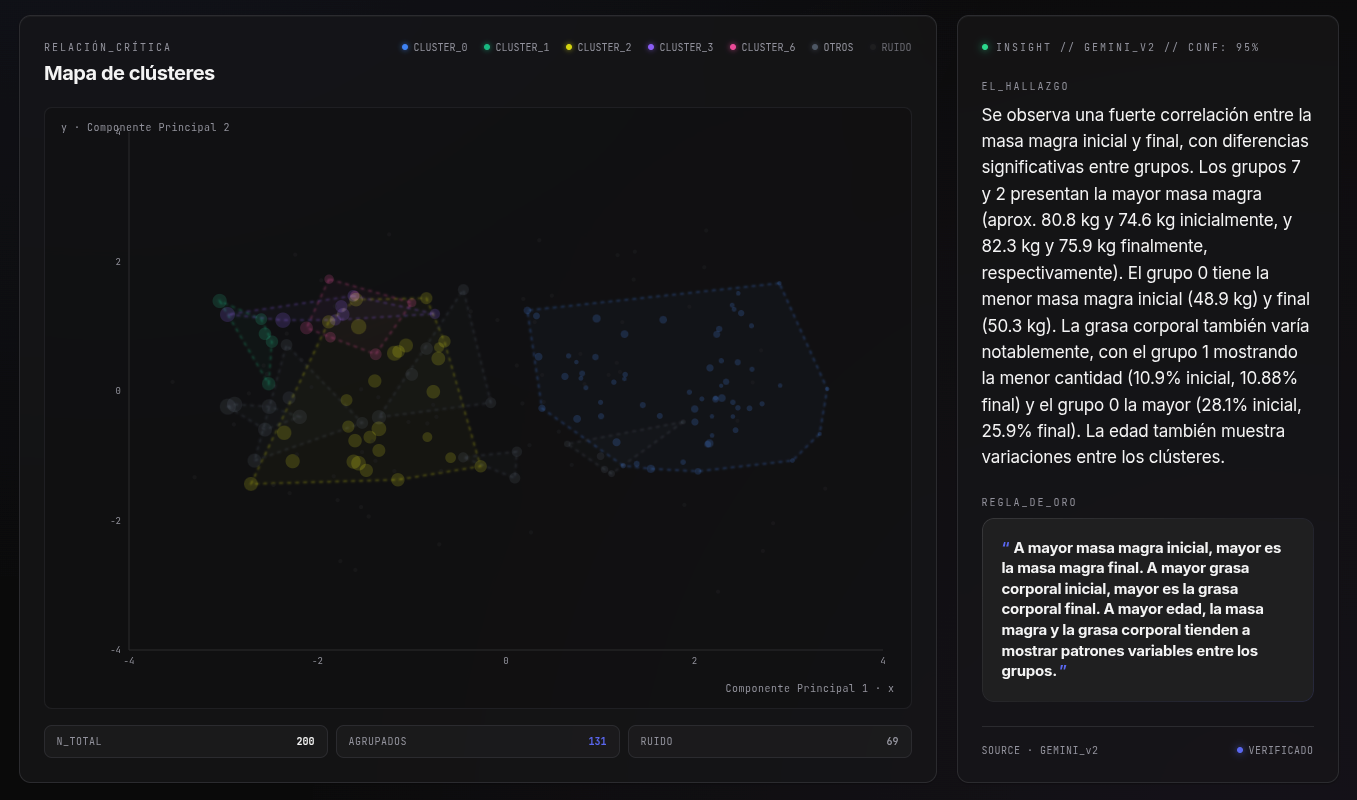Toggle CLUSTER_1 legend entry
Screen dimensions: 1357x800
pyautogui.click(x=516, y=47)
